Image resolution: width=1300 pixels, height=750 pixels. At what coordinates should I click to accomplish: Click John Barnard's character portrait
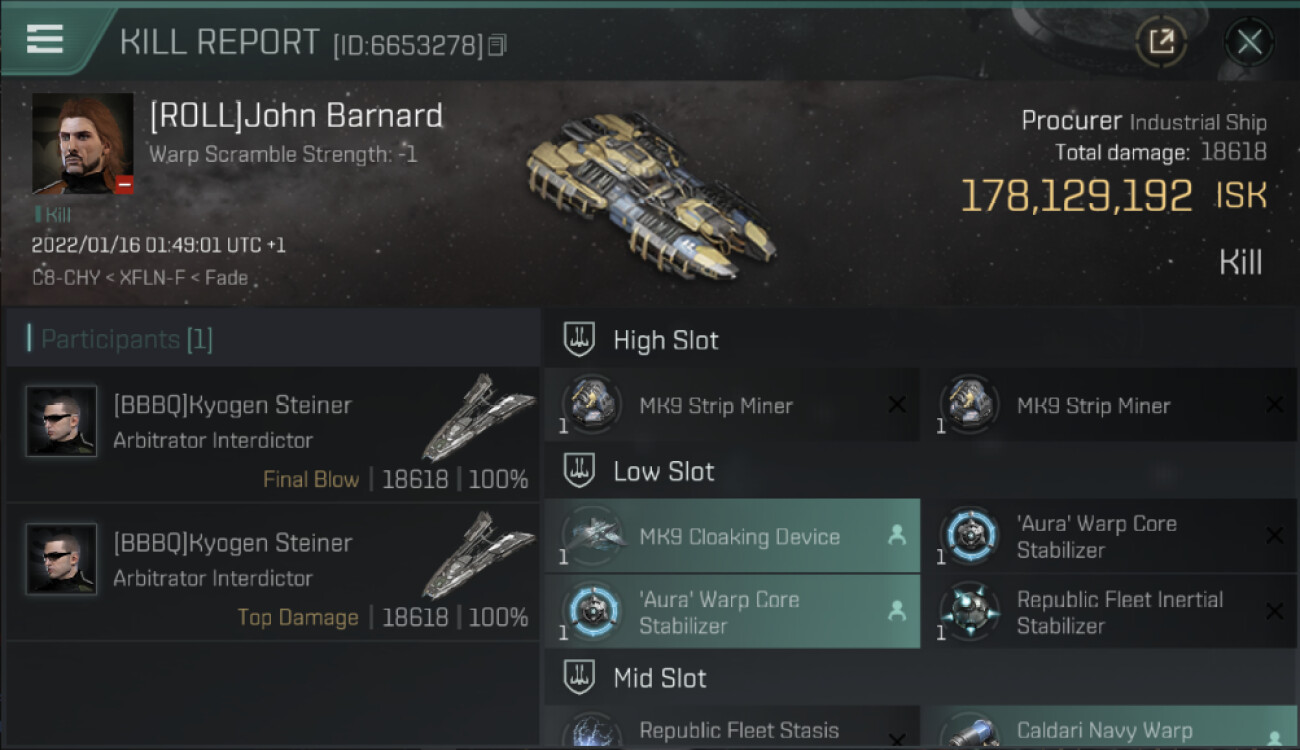point(82,144)
